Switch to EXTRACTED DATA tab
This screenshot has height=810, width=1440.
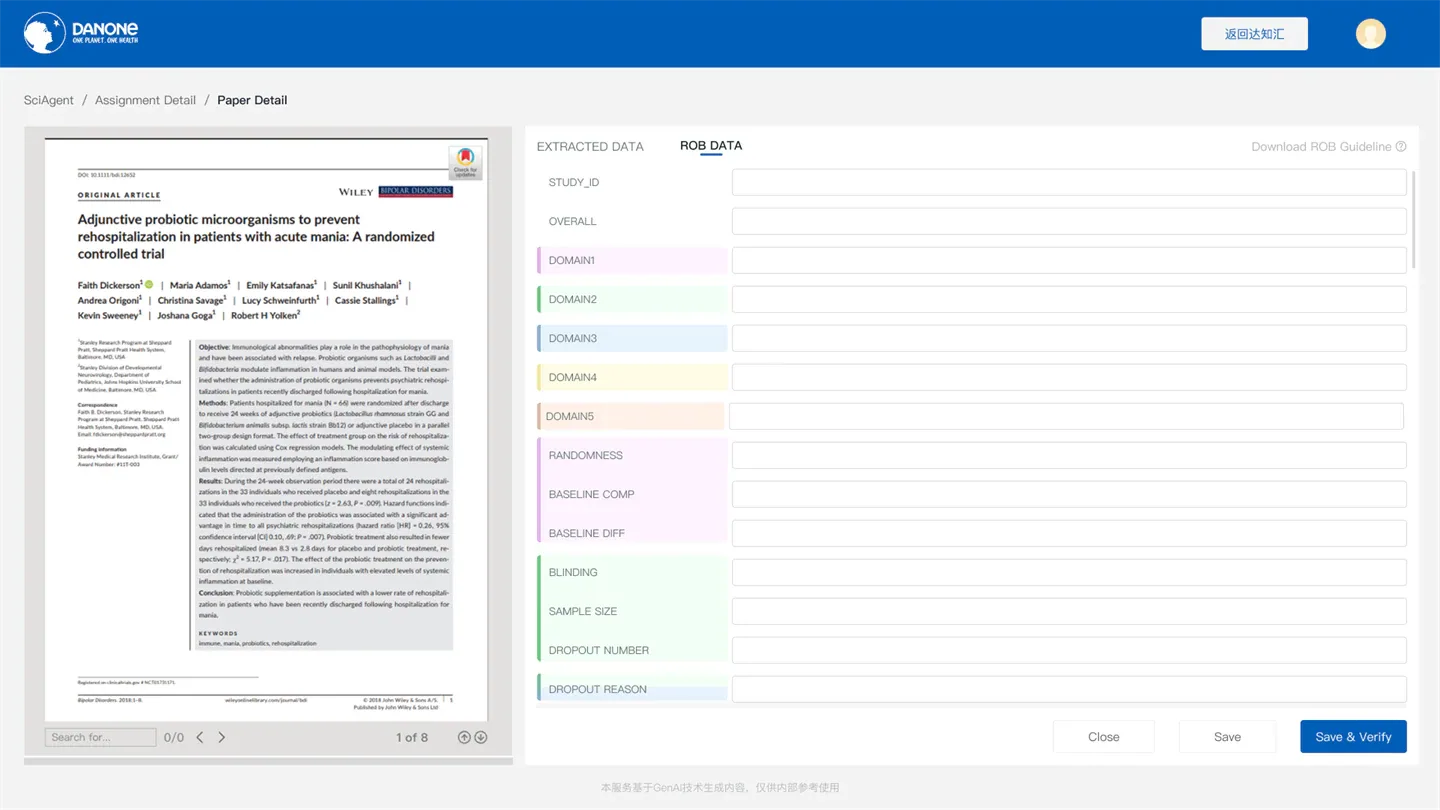click(x=590, y=147)
